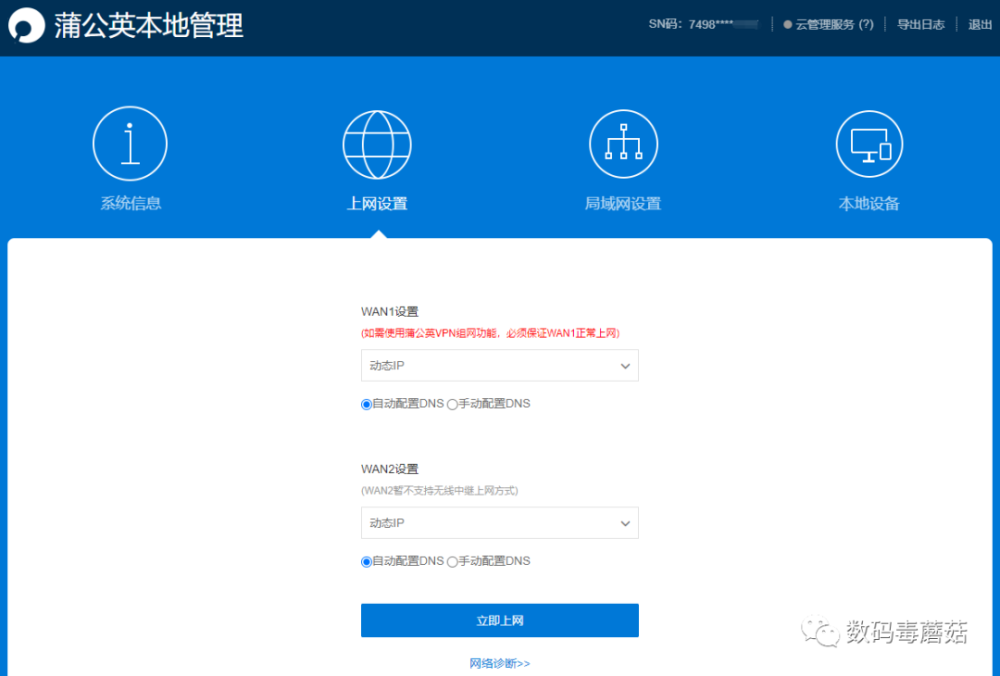Click the 立即上网 button
The width and height of the screenshot is (1000, 676).
pyautogui.click(x=499, y=621)
